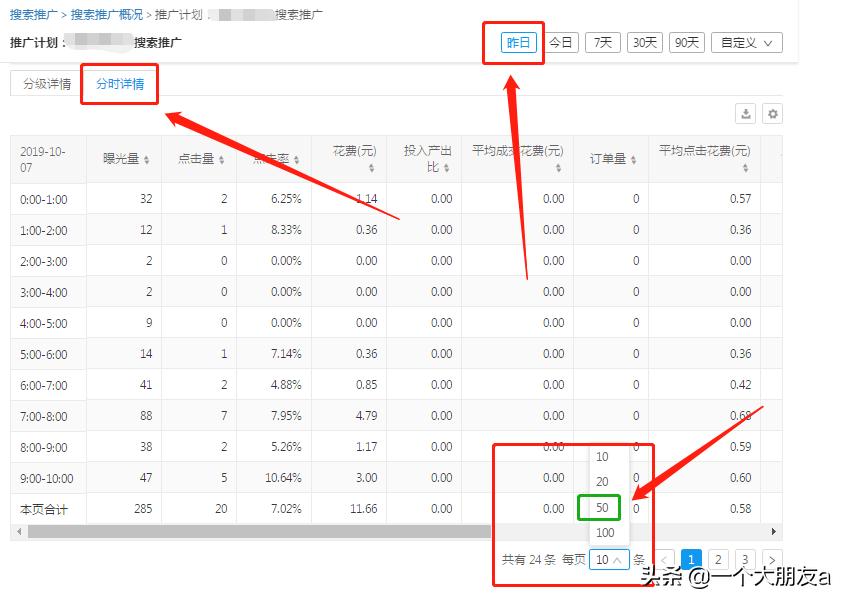Select the 昨日 date filter button
Screen dimensions: 848x604
tap(519, 43)
